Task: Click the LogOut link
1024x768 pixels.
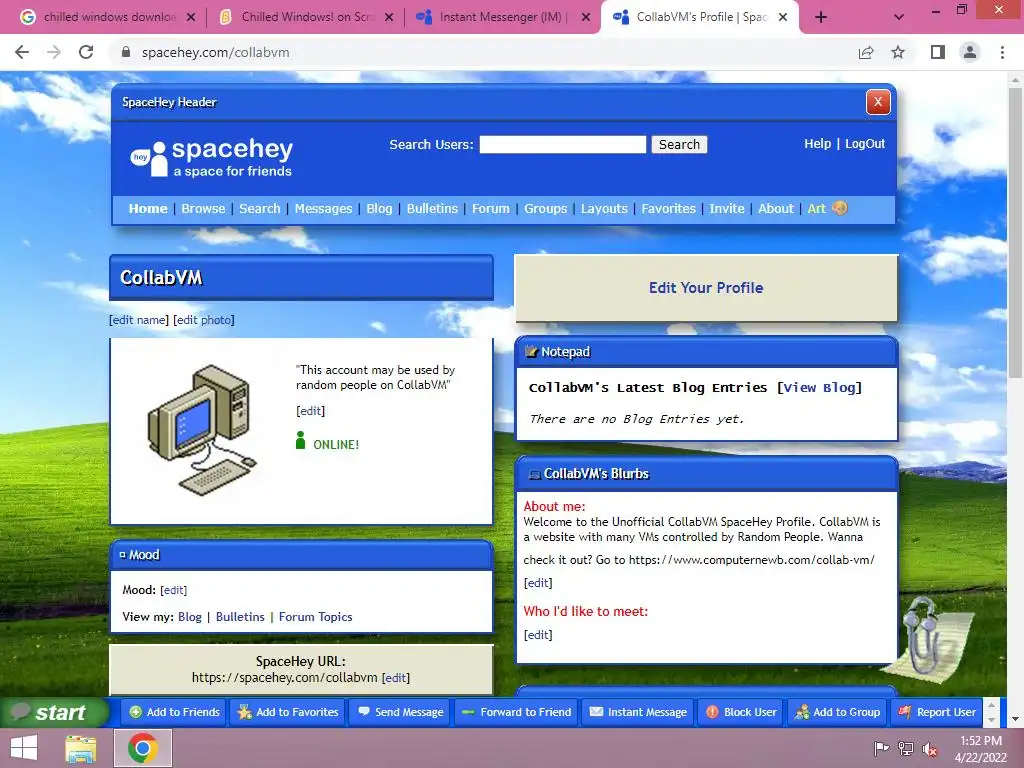Action: pyautogui.click(x=865, y=144)
